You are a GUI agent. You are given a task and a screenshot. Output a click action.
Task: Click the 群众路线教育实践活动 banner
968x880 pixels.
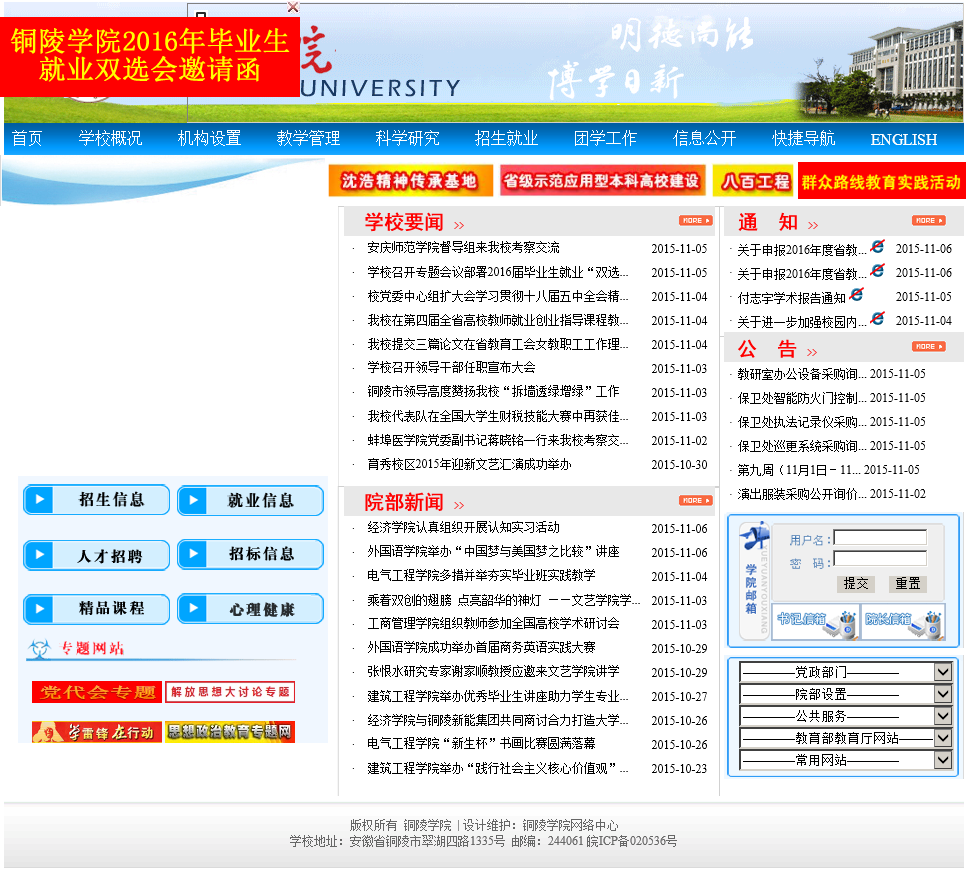(882, 181)
